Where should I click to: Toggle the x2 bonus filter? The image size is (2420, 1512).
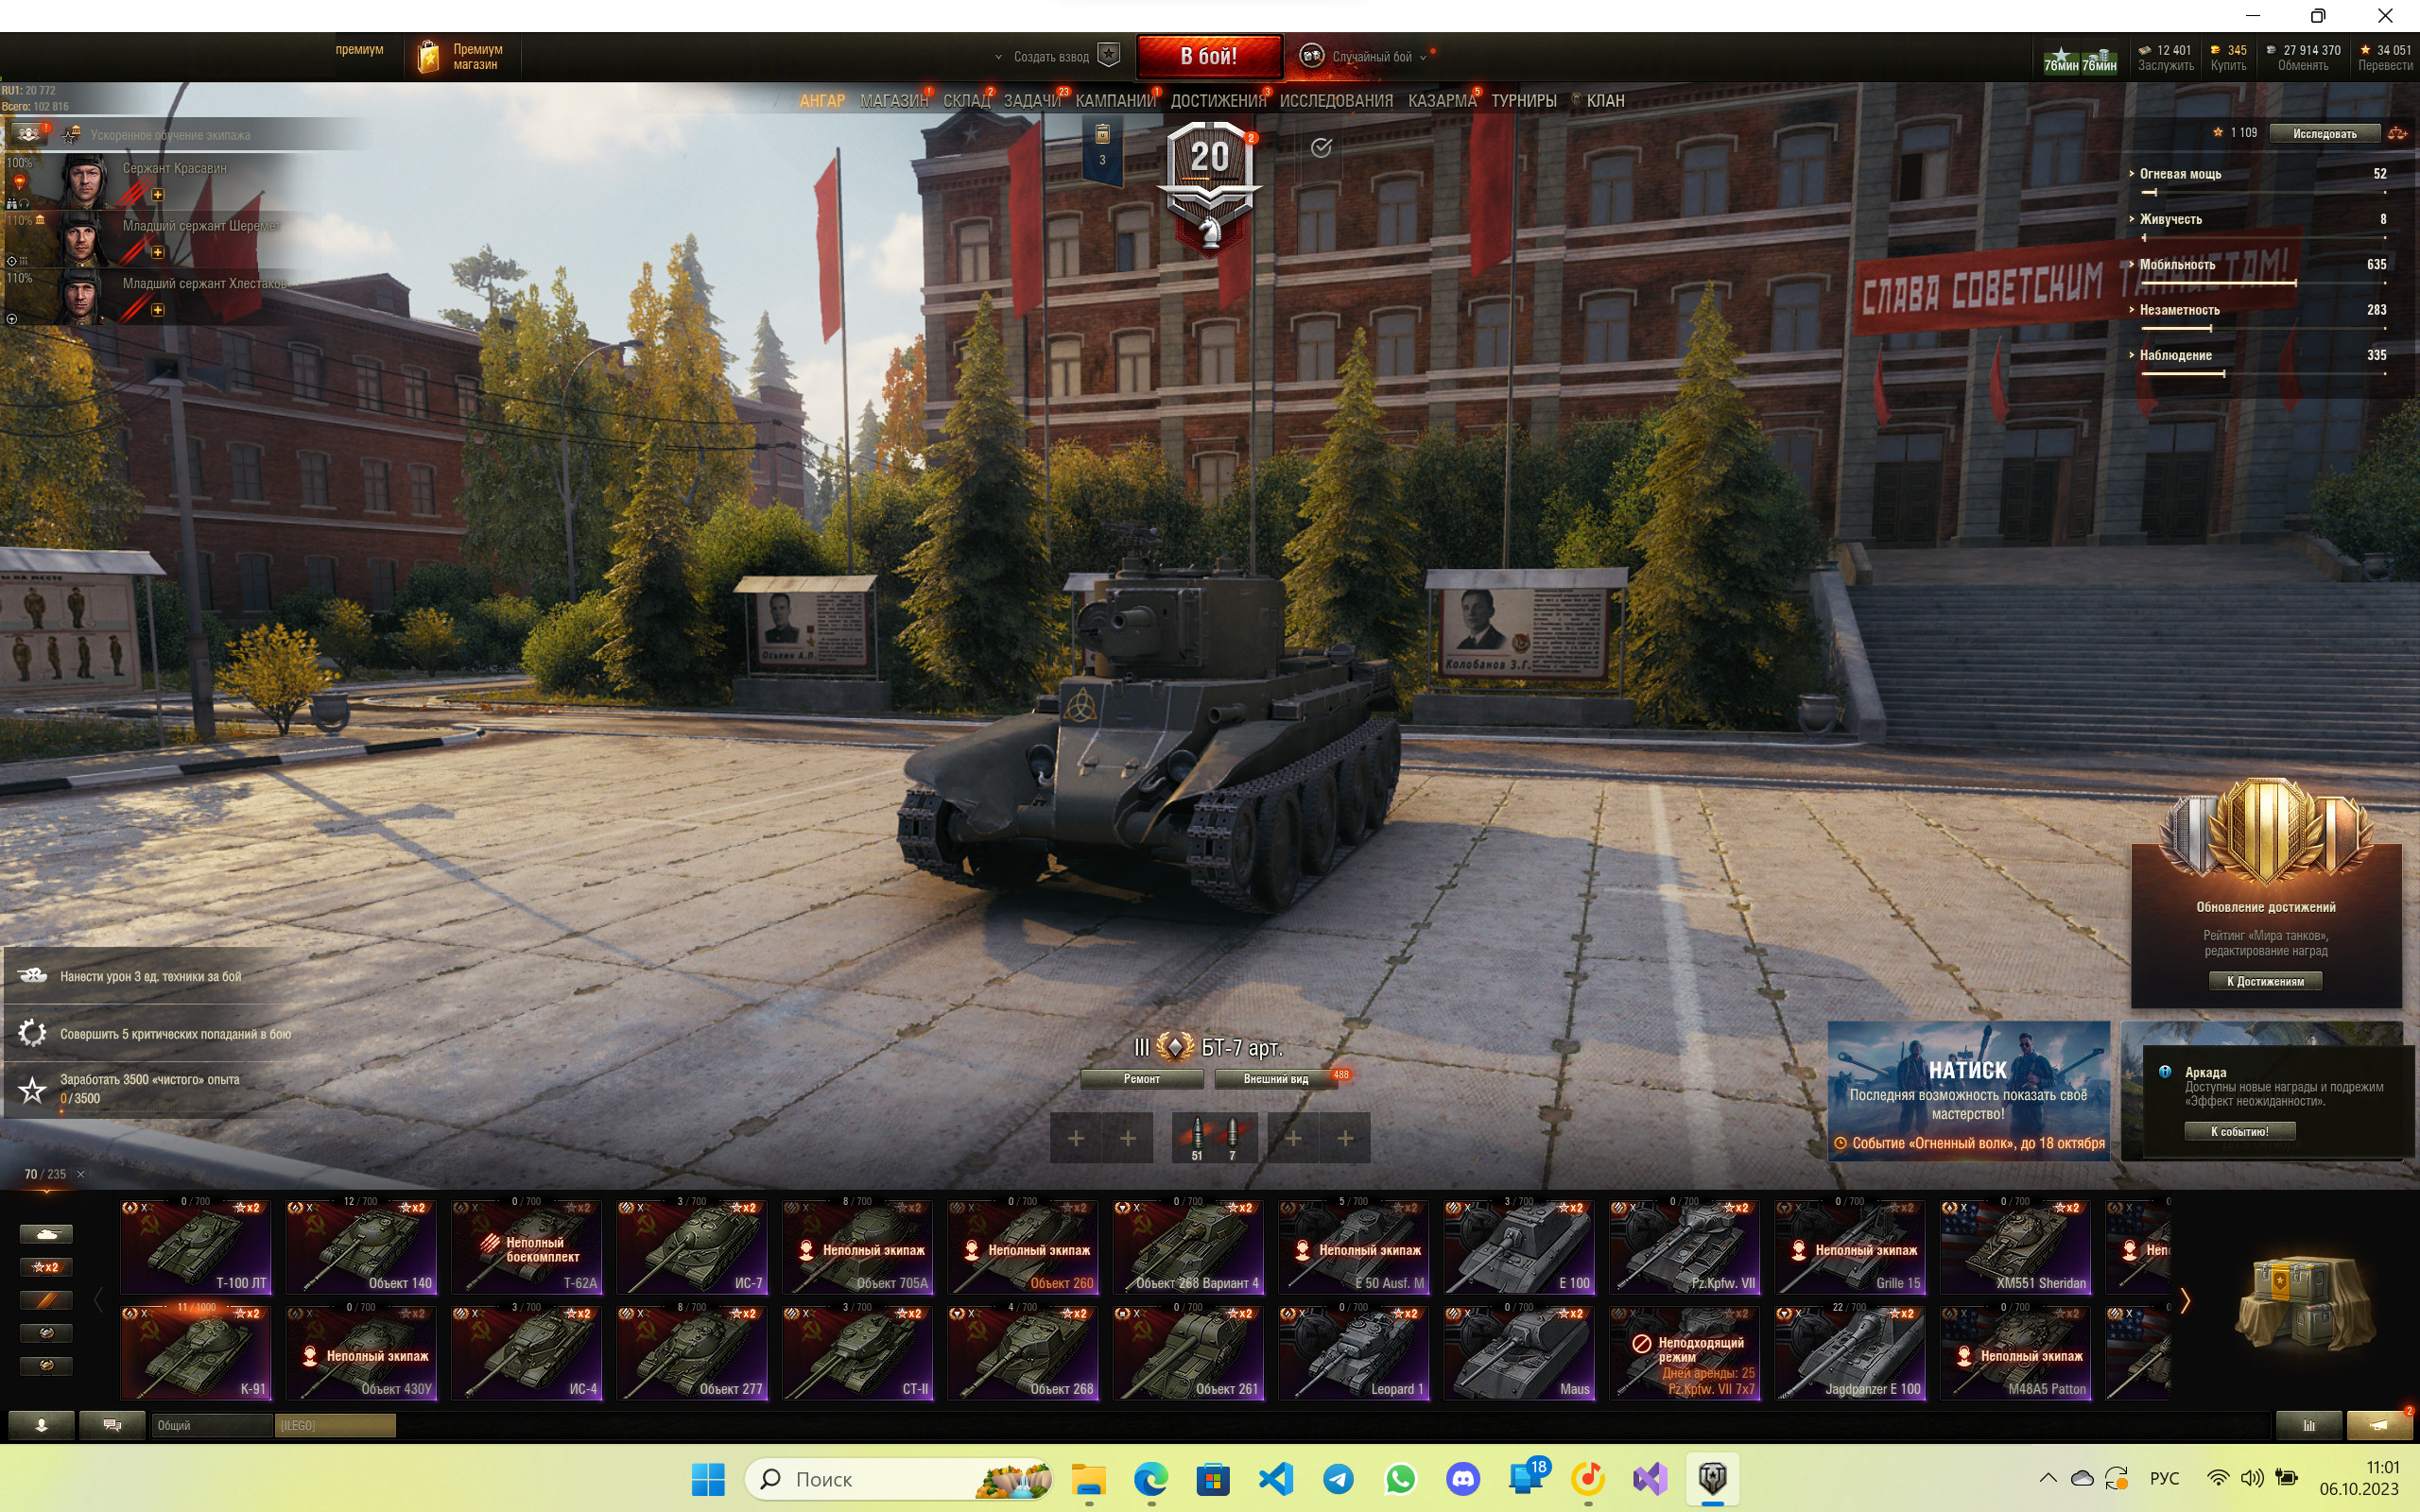pyautogui.click(x=46, y=1267)
